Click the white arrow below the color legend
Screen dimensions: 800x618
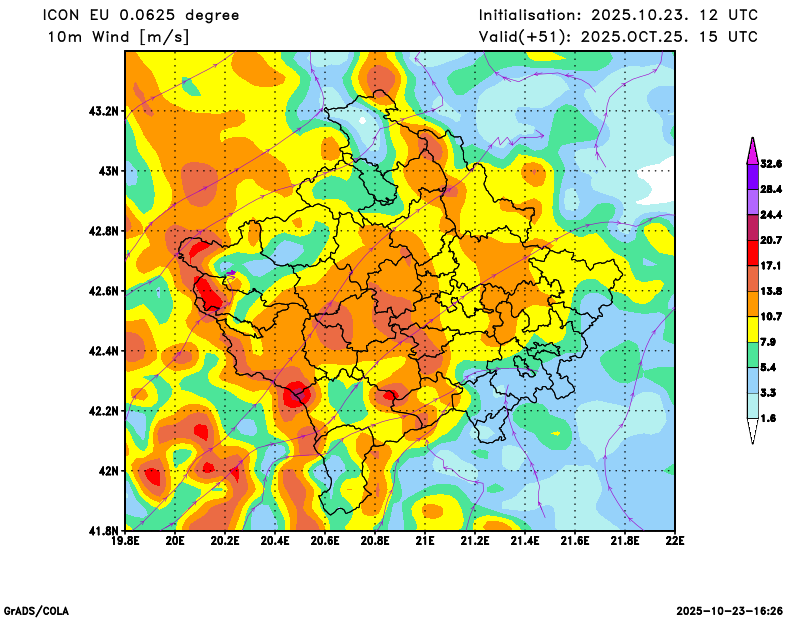click(751, 431)
